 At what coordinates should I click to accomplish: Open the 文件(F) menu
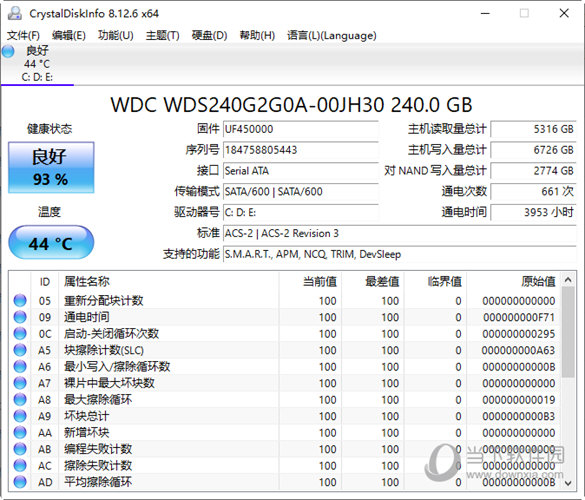23,35
